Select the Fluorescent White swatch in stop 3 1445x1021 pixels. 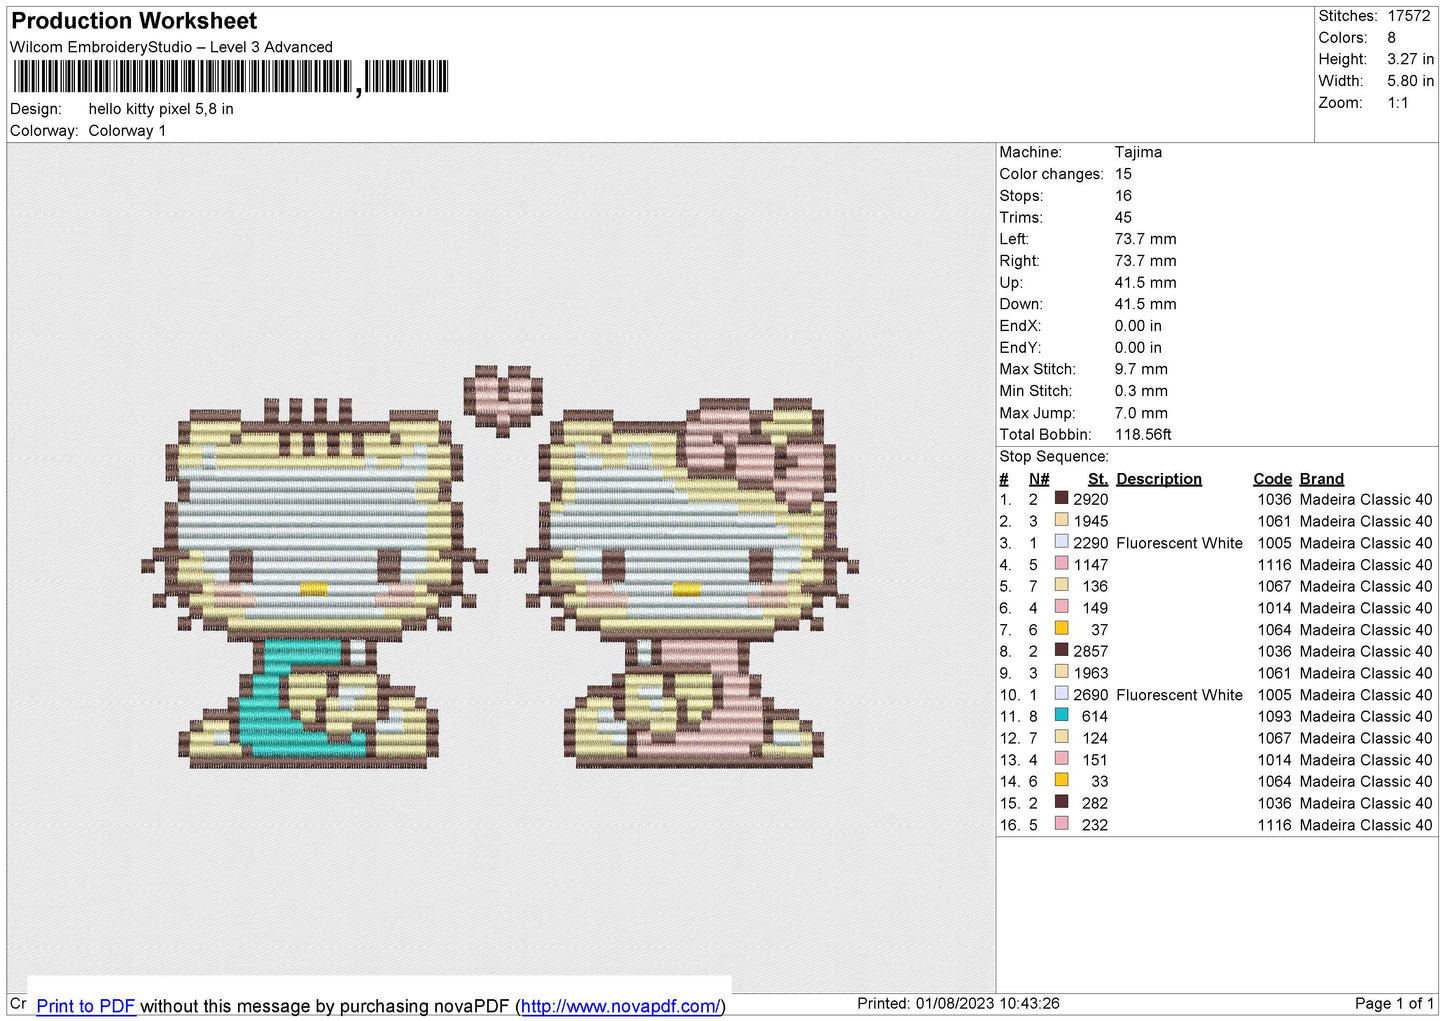tap(1061, 542)
